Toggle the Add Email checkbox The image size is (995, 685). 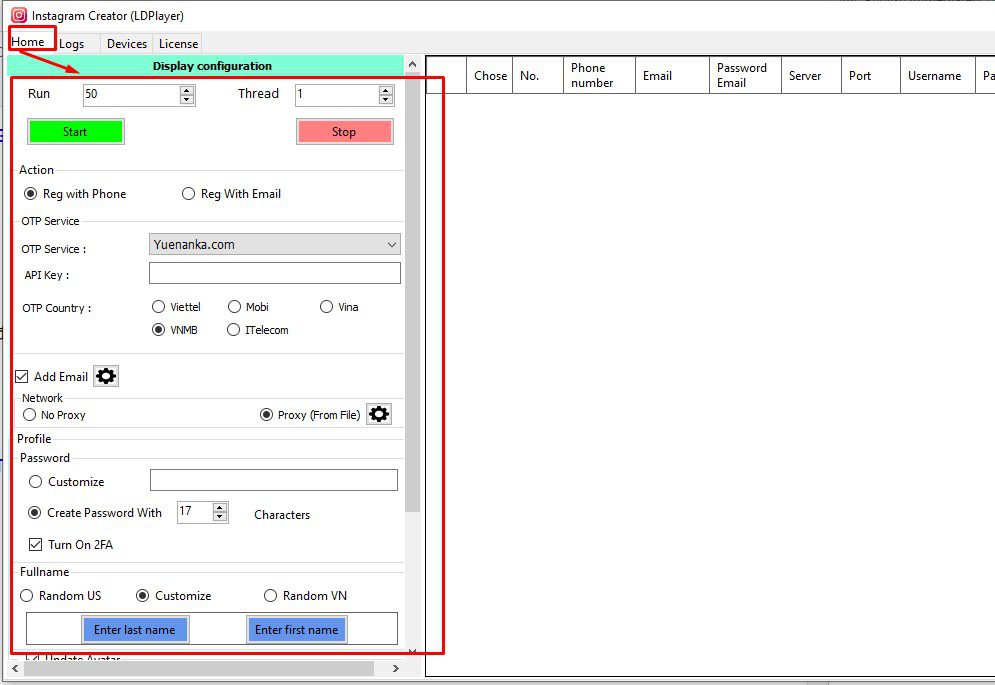coord(22,376)
